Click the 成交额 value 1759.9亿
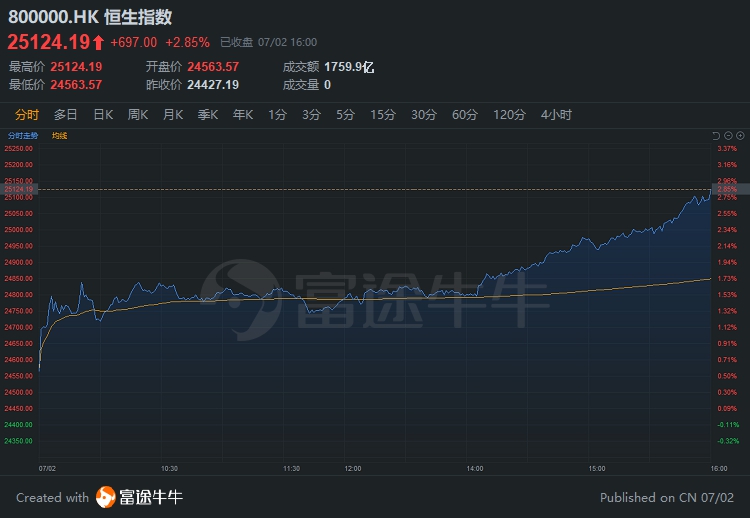The width and height of the screenshot is (750, 518). [x=349, y=67]
